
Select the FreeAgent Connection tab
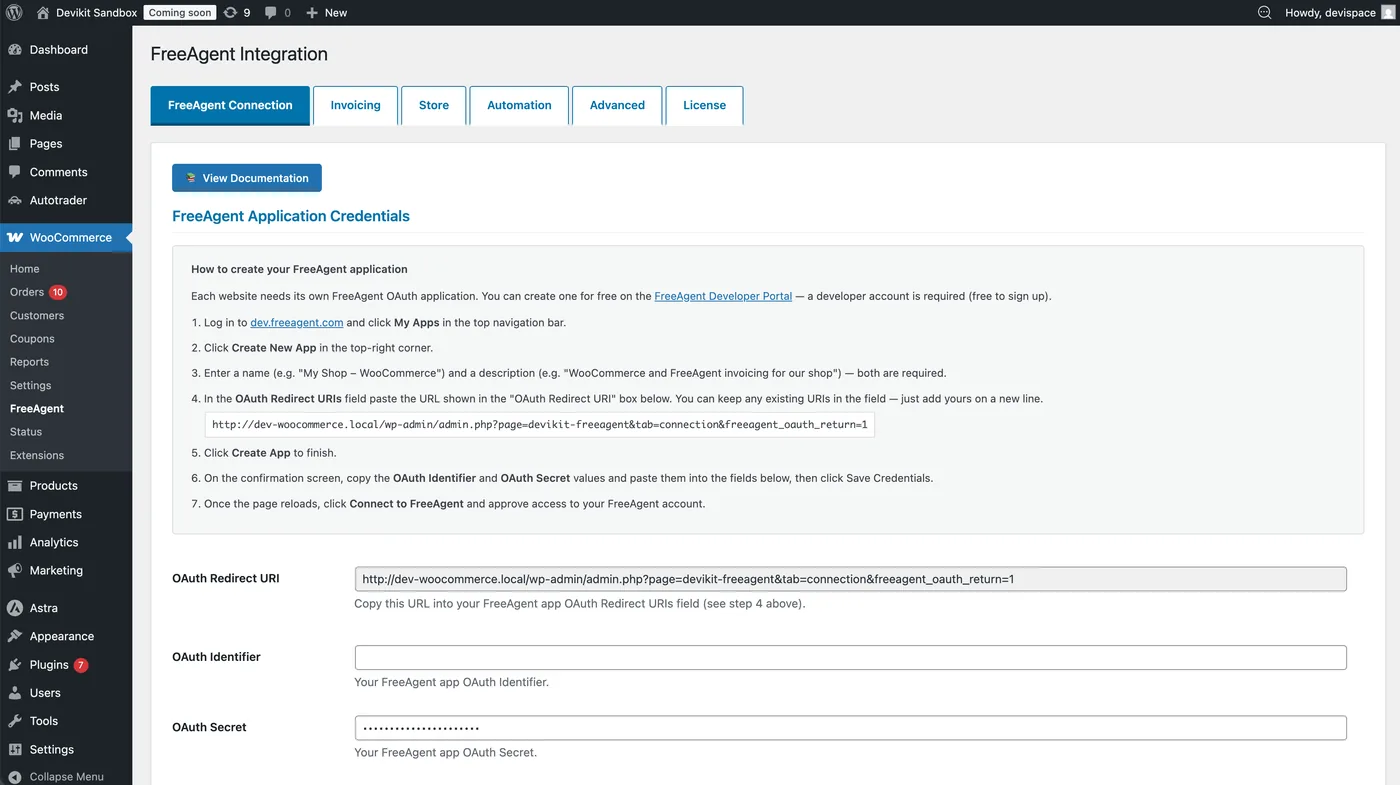(230, 105)
